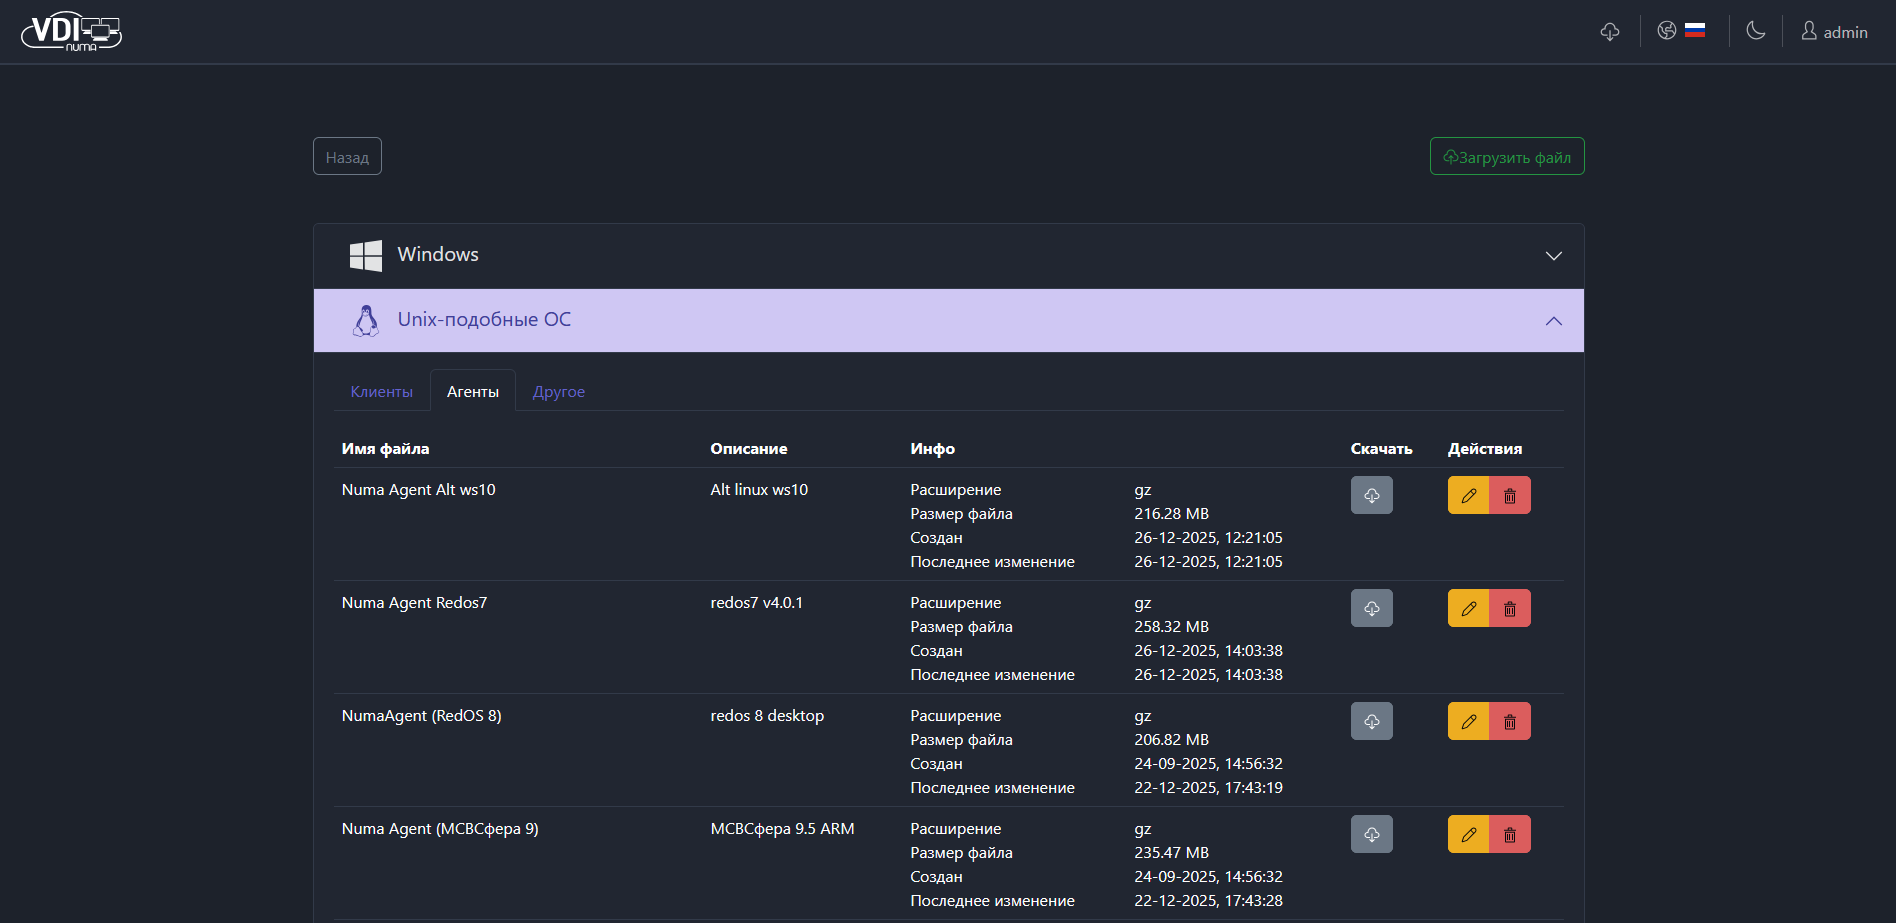Viewport: 1896px width, 923px height.
Task: Switch to the Клиенты tab
Action: pyautogui.click(x=381, y=392)
